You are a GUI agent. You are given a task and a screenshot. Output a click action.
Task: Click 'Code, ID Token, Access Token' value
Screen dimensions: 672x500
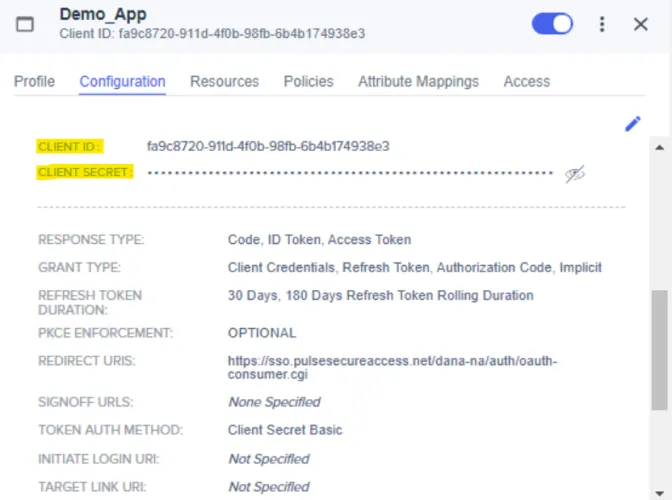[319, 240]
